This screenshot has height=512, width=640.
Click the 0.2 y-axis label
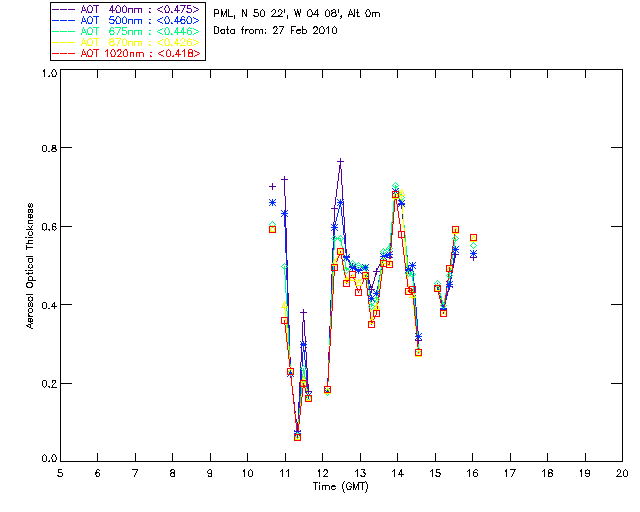[x=49, y=384]
